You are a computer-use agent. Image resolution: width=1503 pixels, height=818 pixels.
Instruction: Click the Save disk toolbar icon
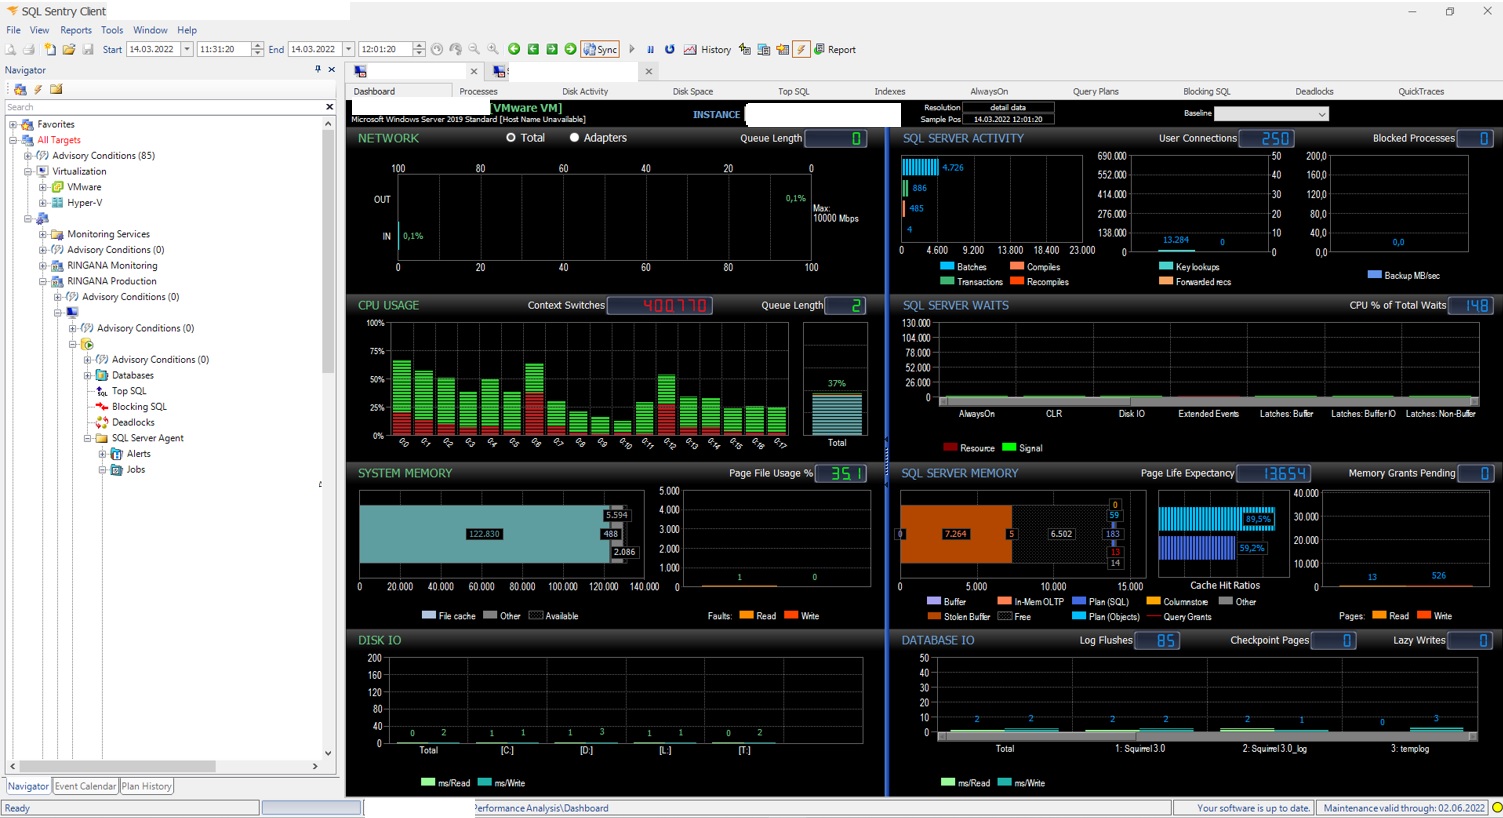[88, 49]
